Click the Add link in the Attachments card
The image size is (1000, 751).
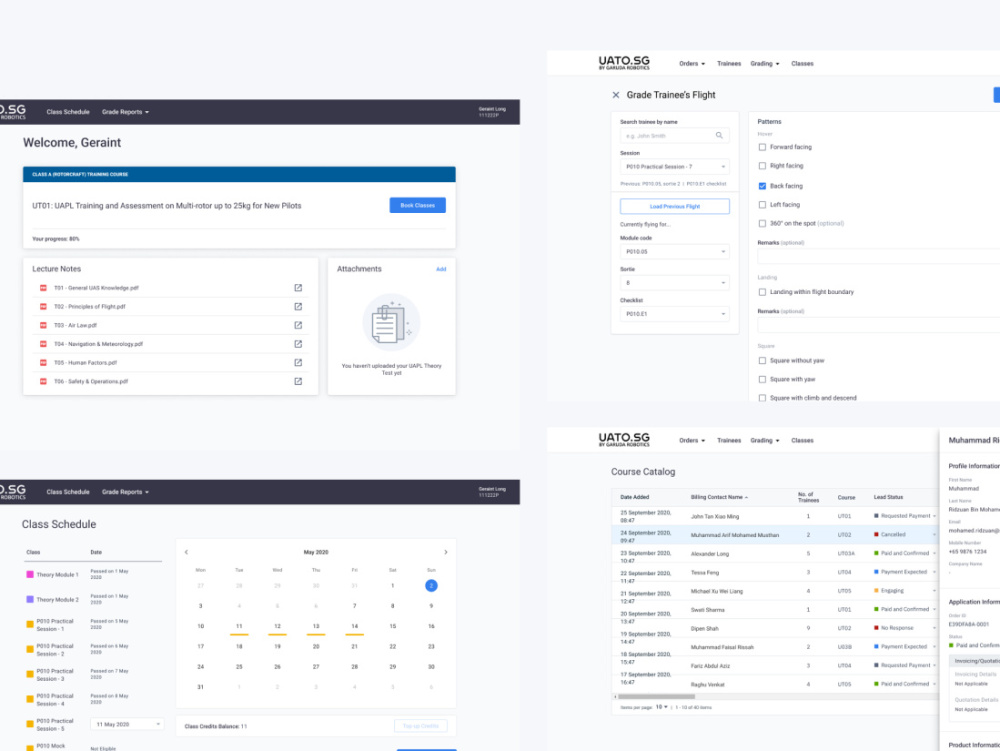click(x=441, y=269)
